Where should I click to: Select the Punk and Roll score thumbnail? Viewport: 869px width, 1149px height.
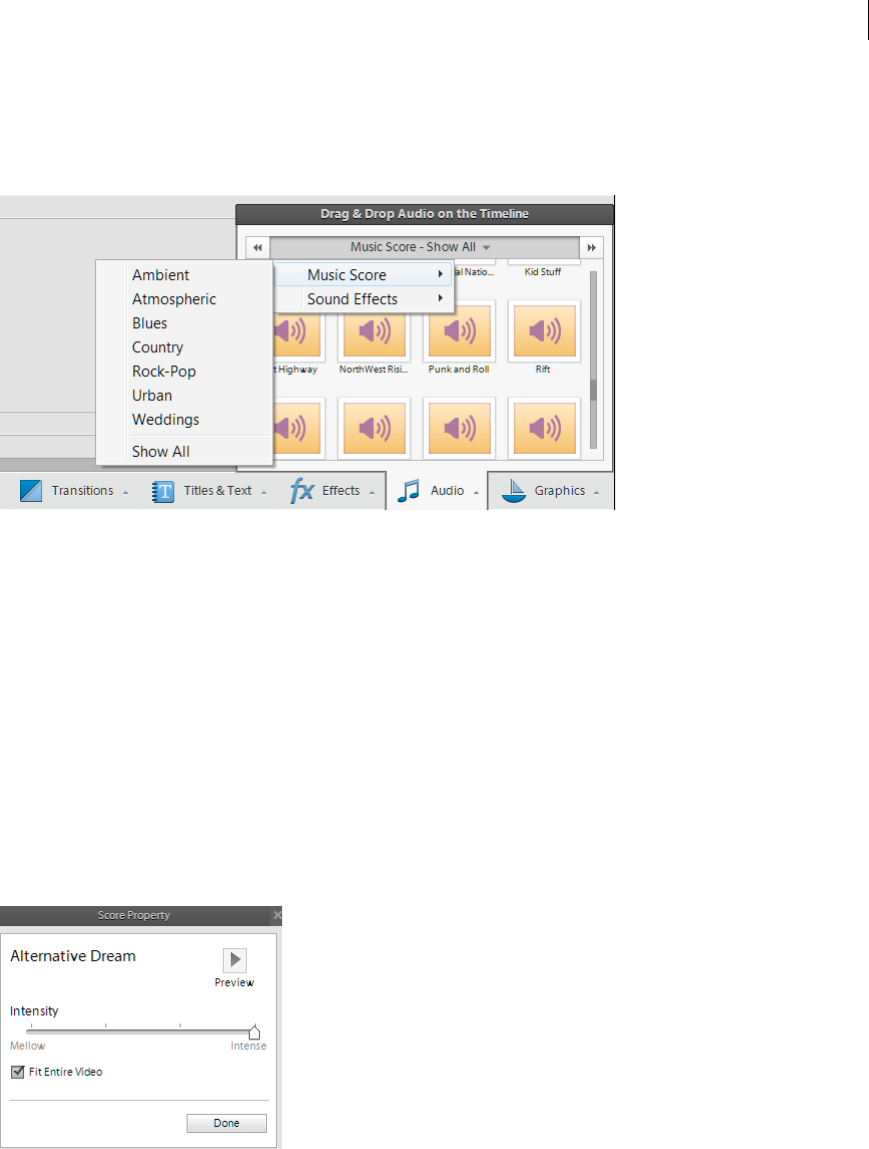pyautogui.click(x=459, y=331)
